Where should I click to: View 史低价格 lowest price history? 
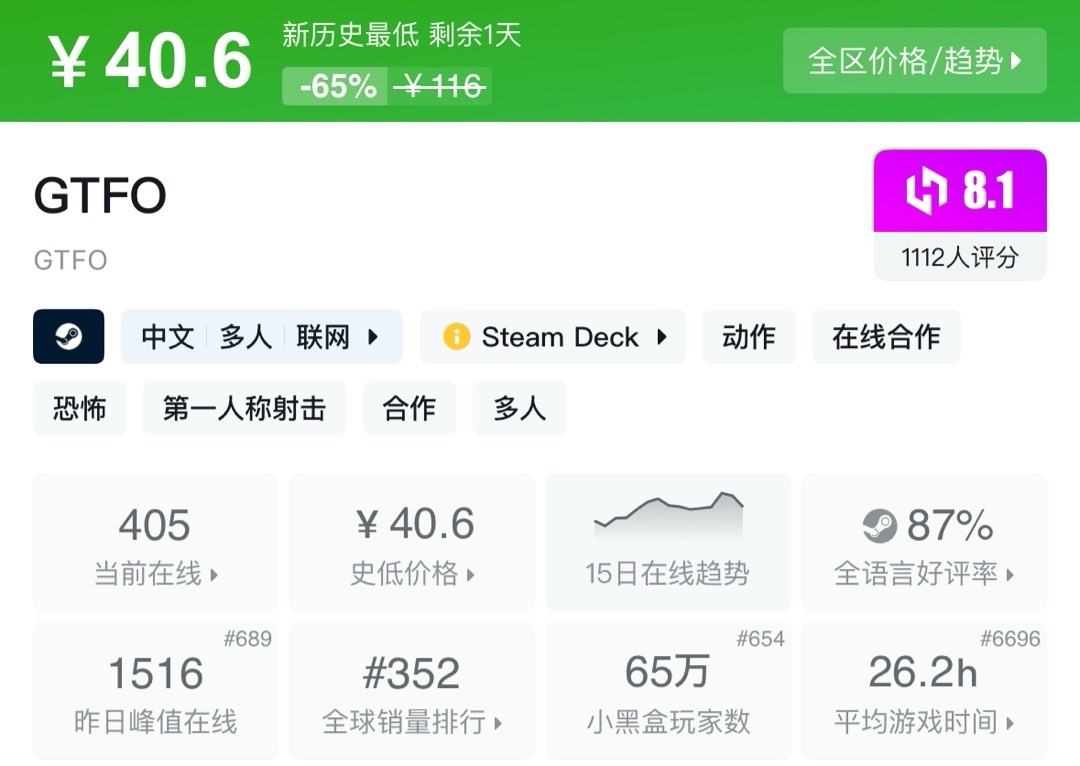[411, 542]
